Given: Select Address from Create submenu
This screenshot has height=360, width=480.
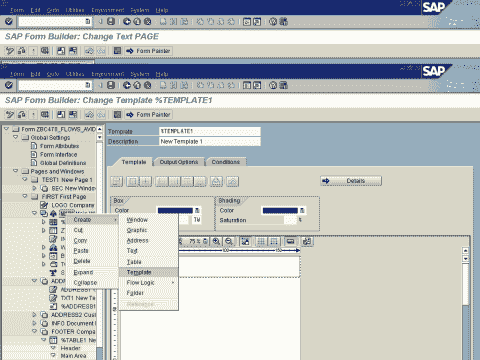Looking at the screenshot, I should (x=148, y=241).
